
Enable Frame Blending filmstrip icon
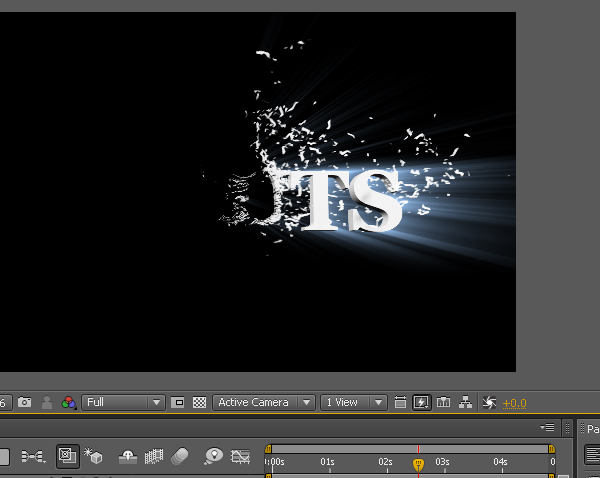coord(153,457)
